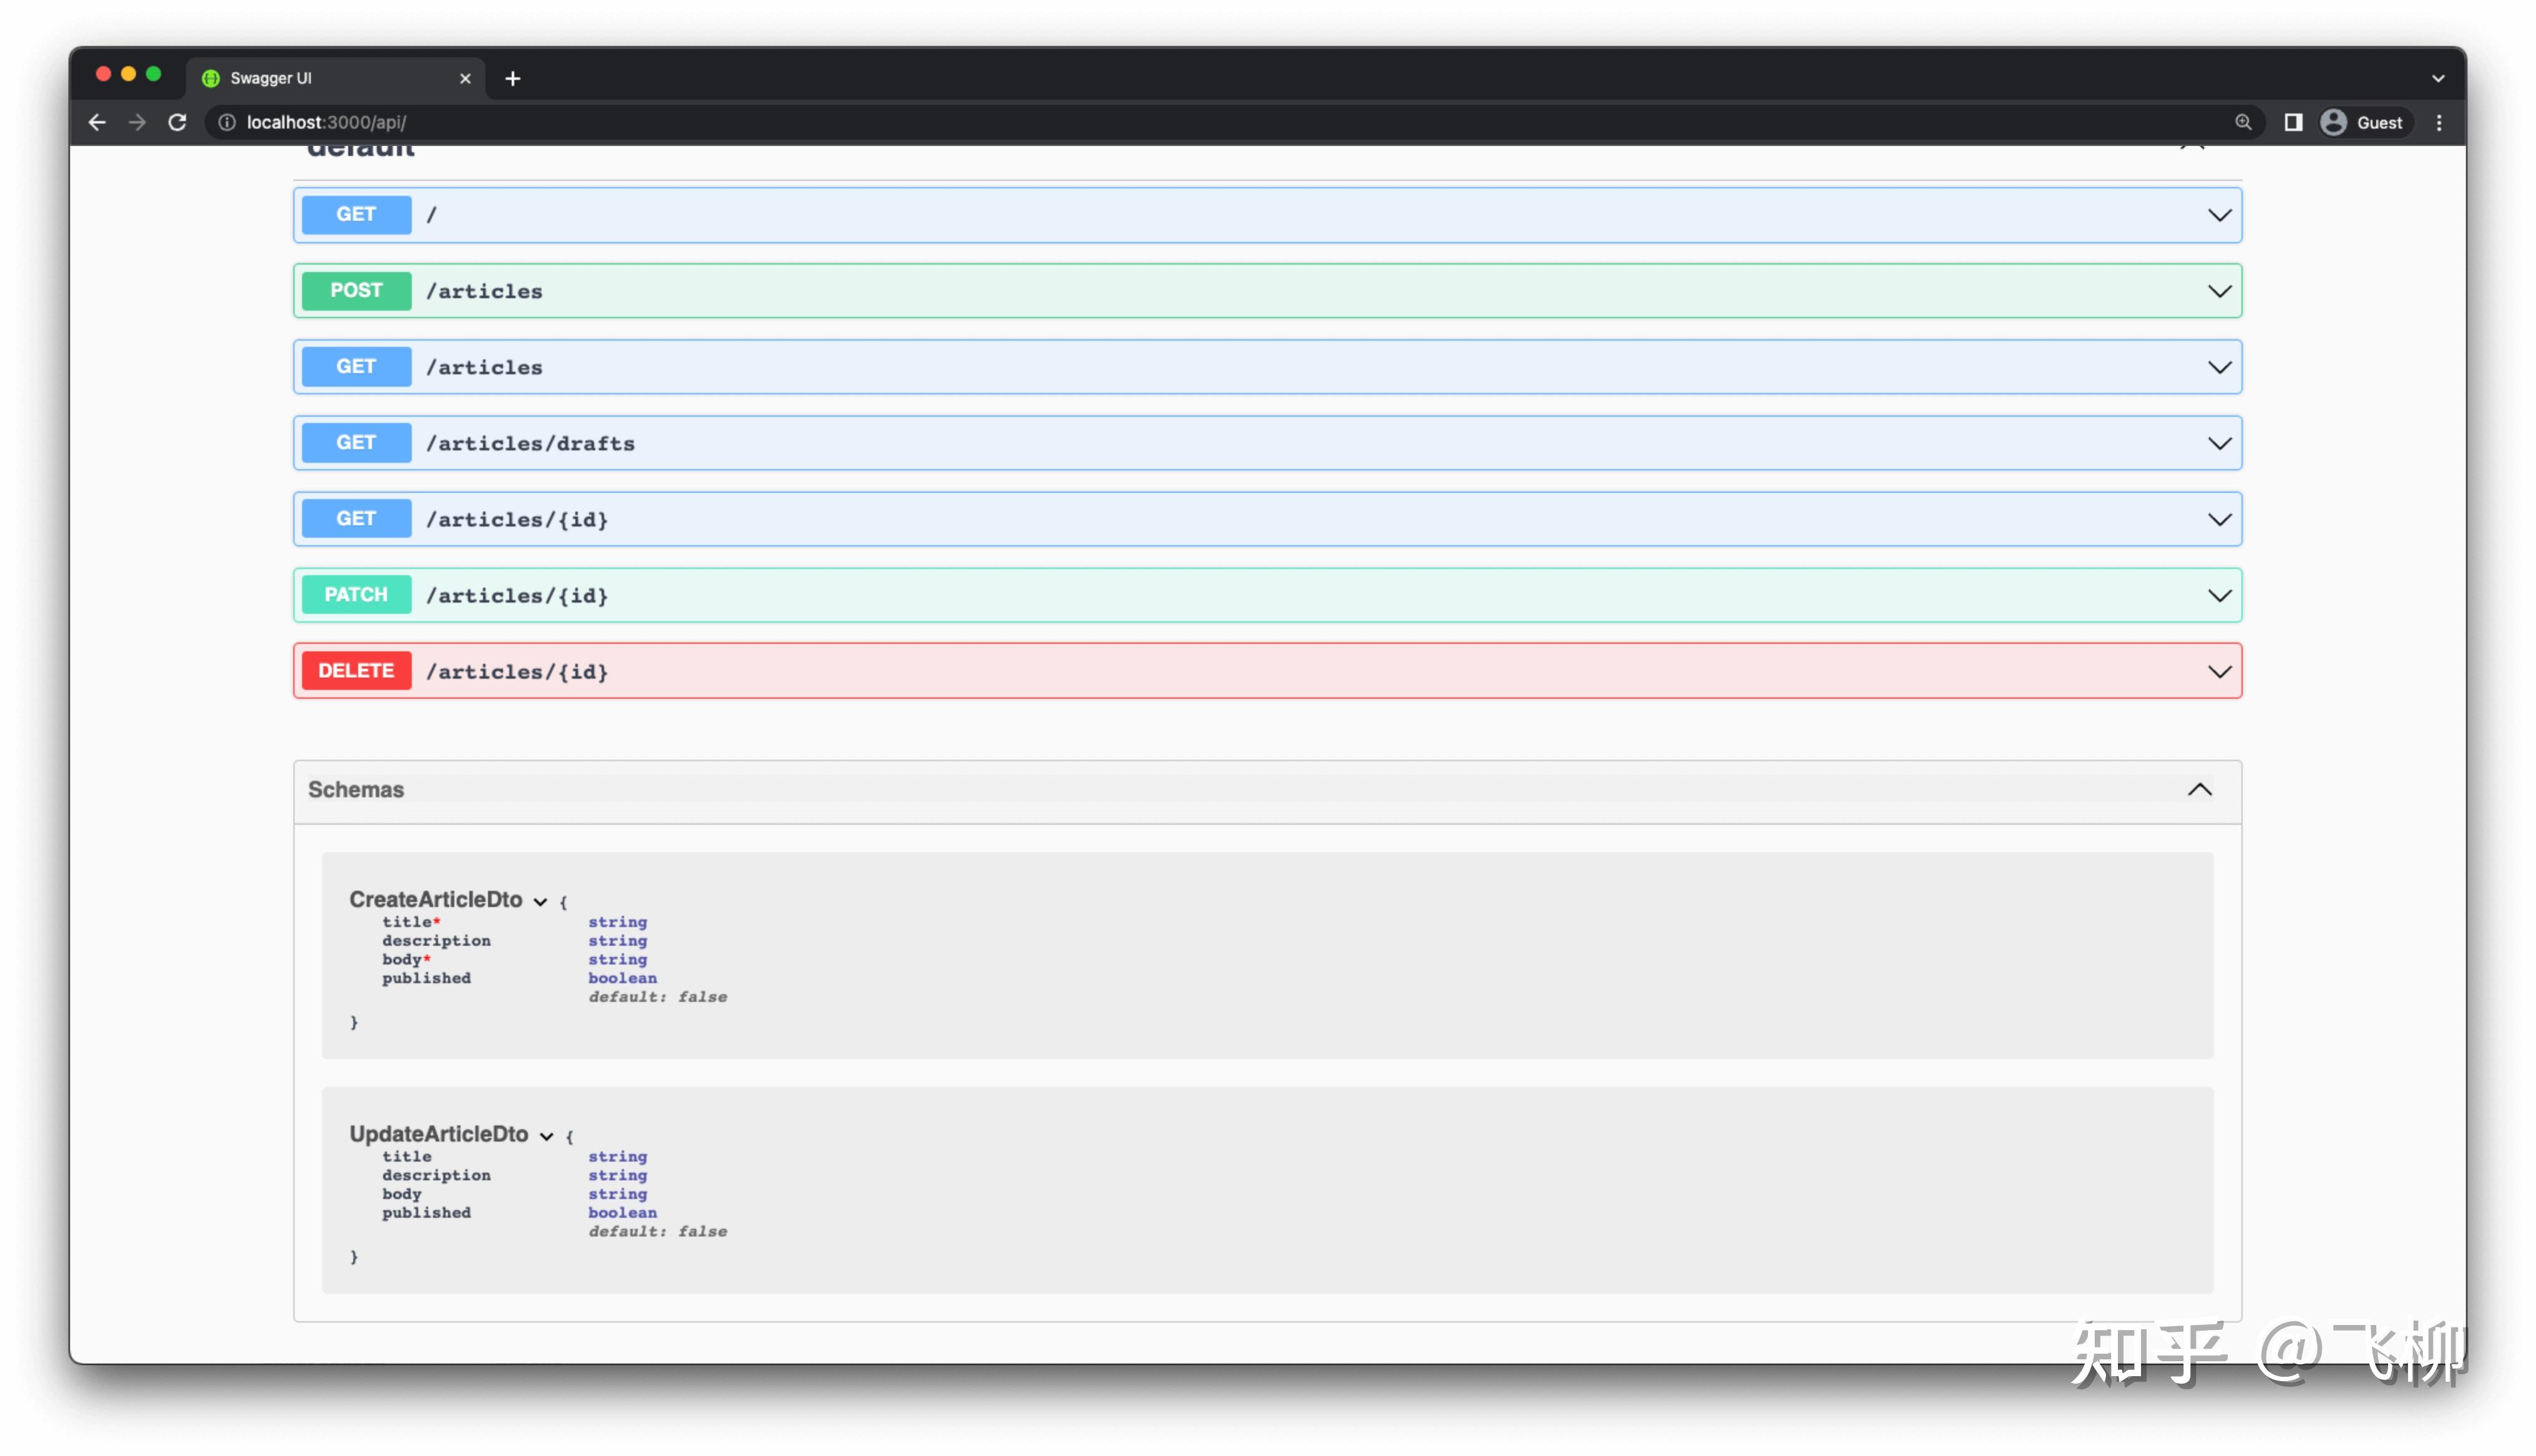Open the Chrome three-dot menu
The image size is (2536, 1456).
pos(2439,122)
